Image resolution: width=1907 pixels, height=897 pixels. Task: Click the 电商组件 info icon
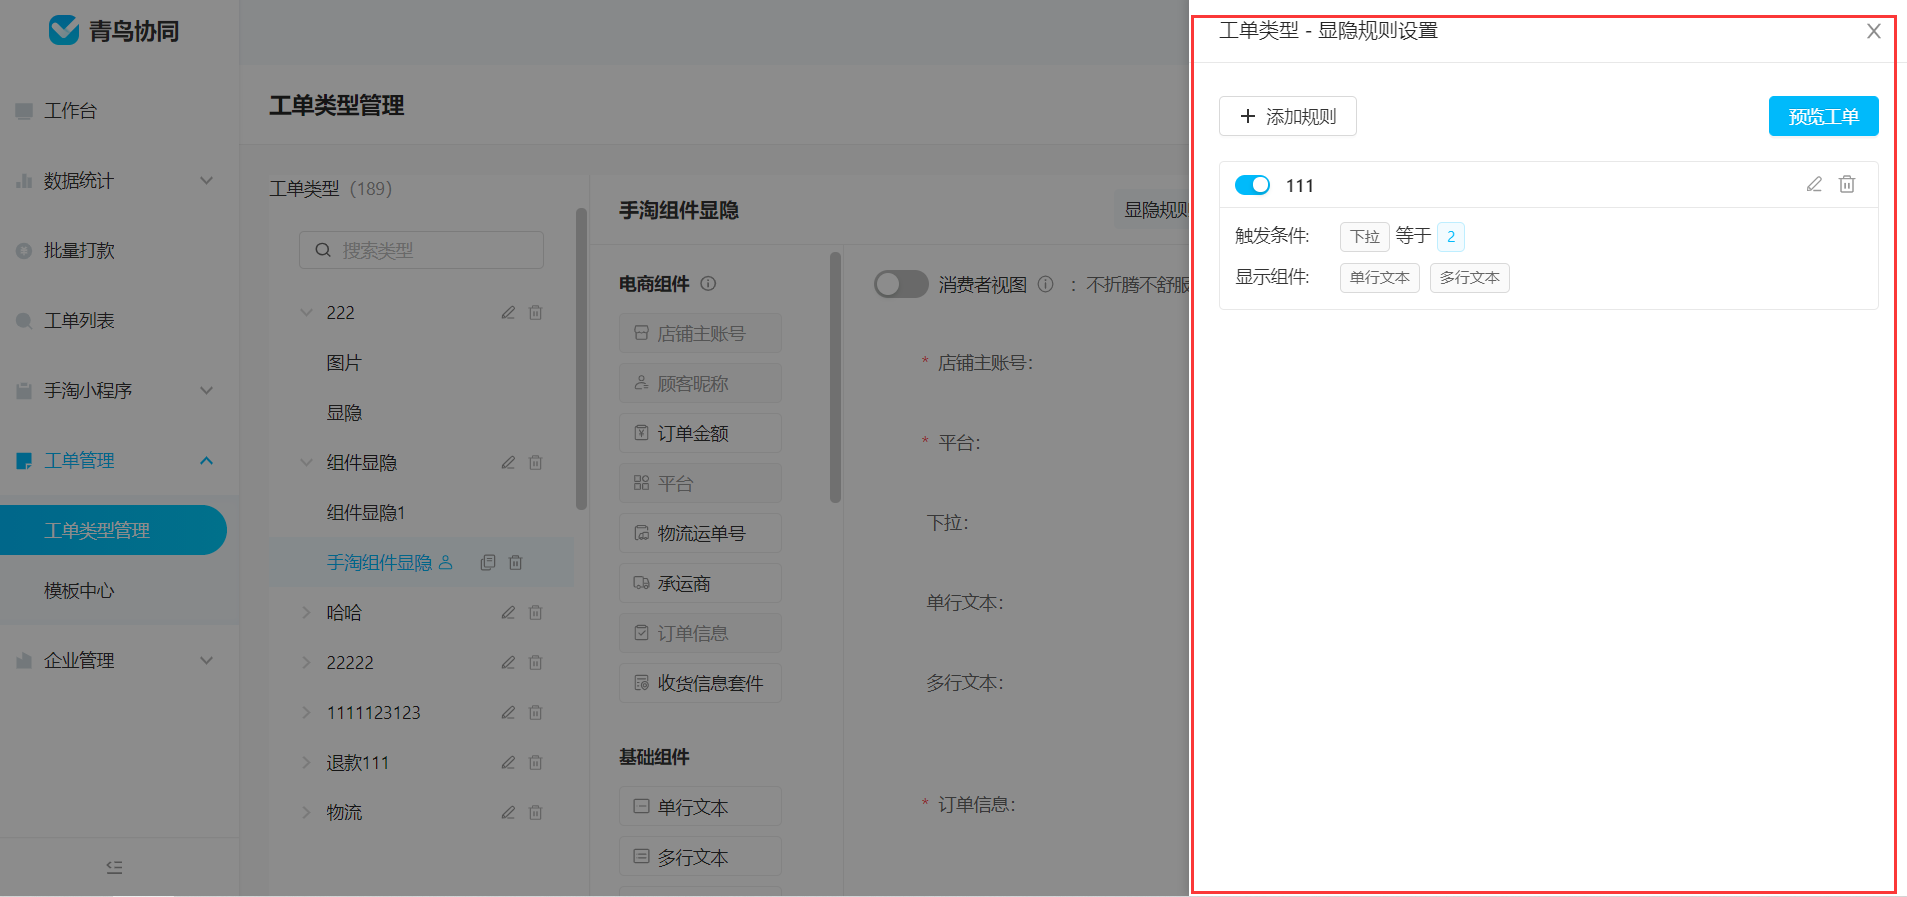coord(708,283)
